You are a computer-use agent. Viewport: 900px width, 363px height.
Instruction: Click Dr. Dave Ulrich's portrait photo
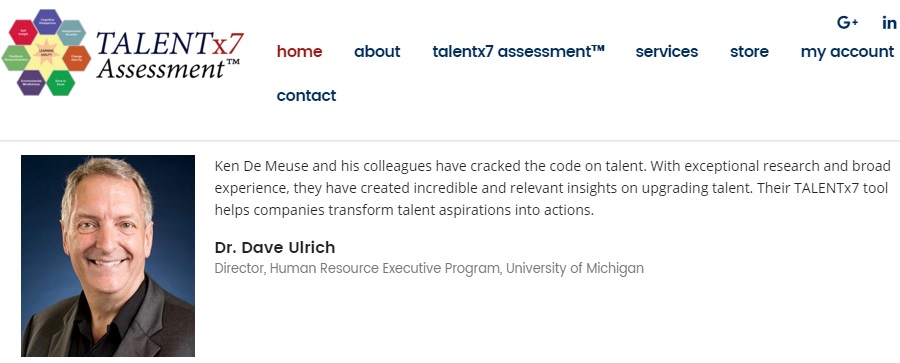pyautogui.click(x=108, y=256)
